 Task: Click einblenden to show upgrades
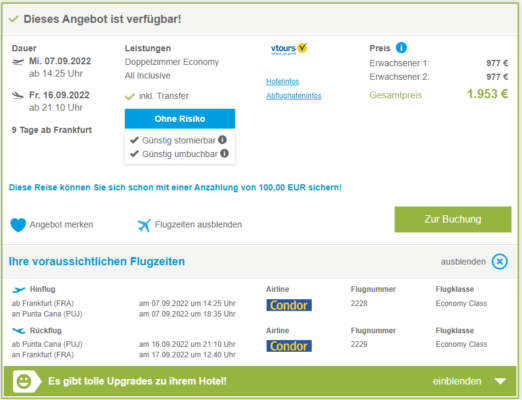[x=457, y=381]
